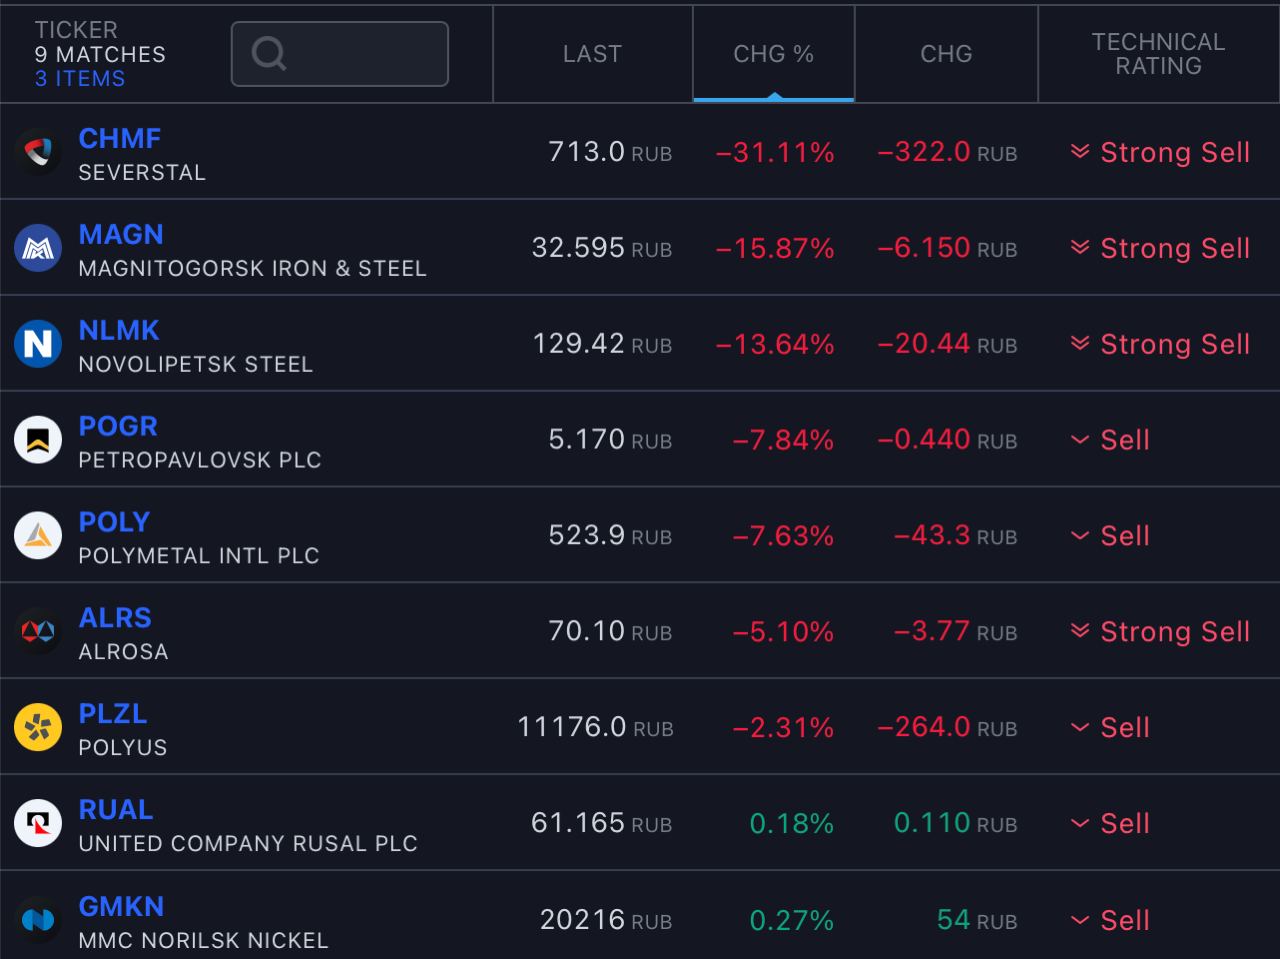This screenshot has height=959, width=1280.
Task: Click the 20216 RUB last price
Action: coord(606,920)
